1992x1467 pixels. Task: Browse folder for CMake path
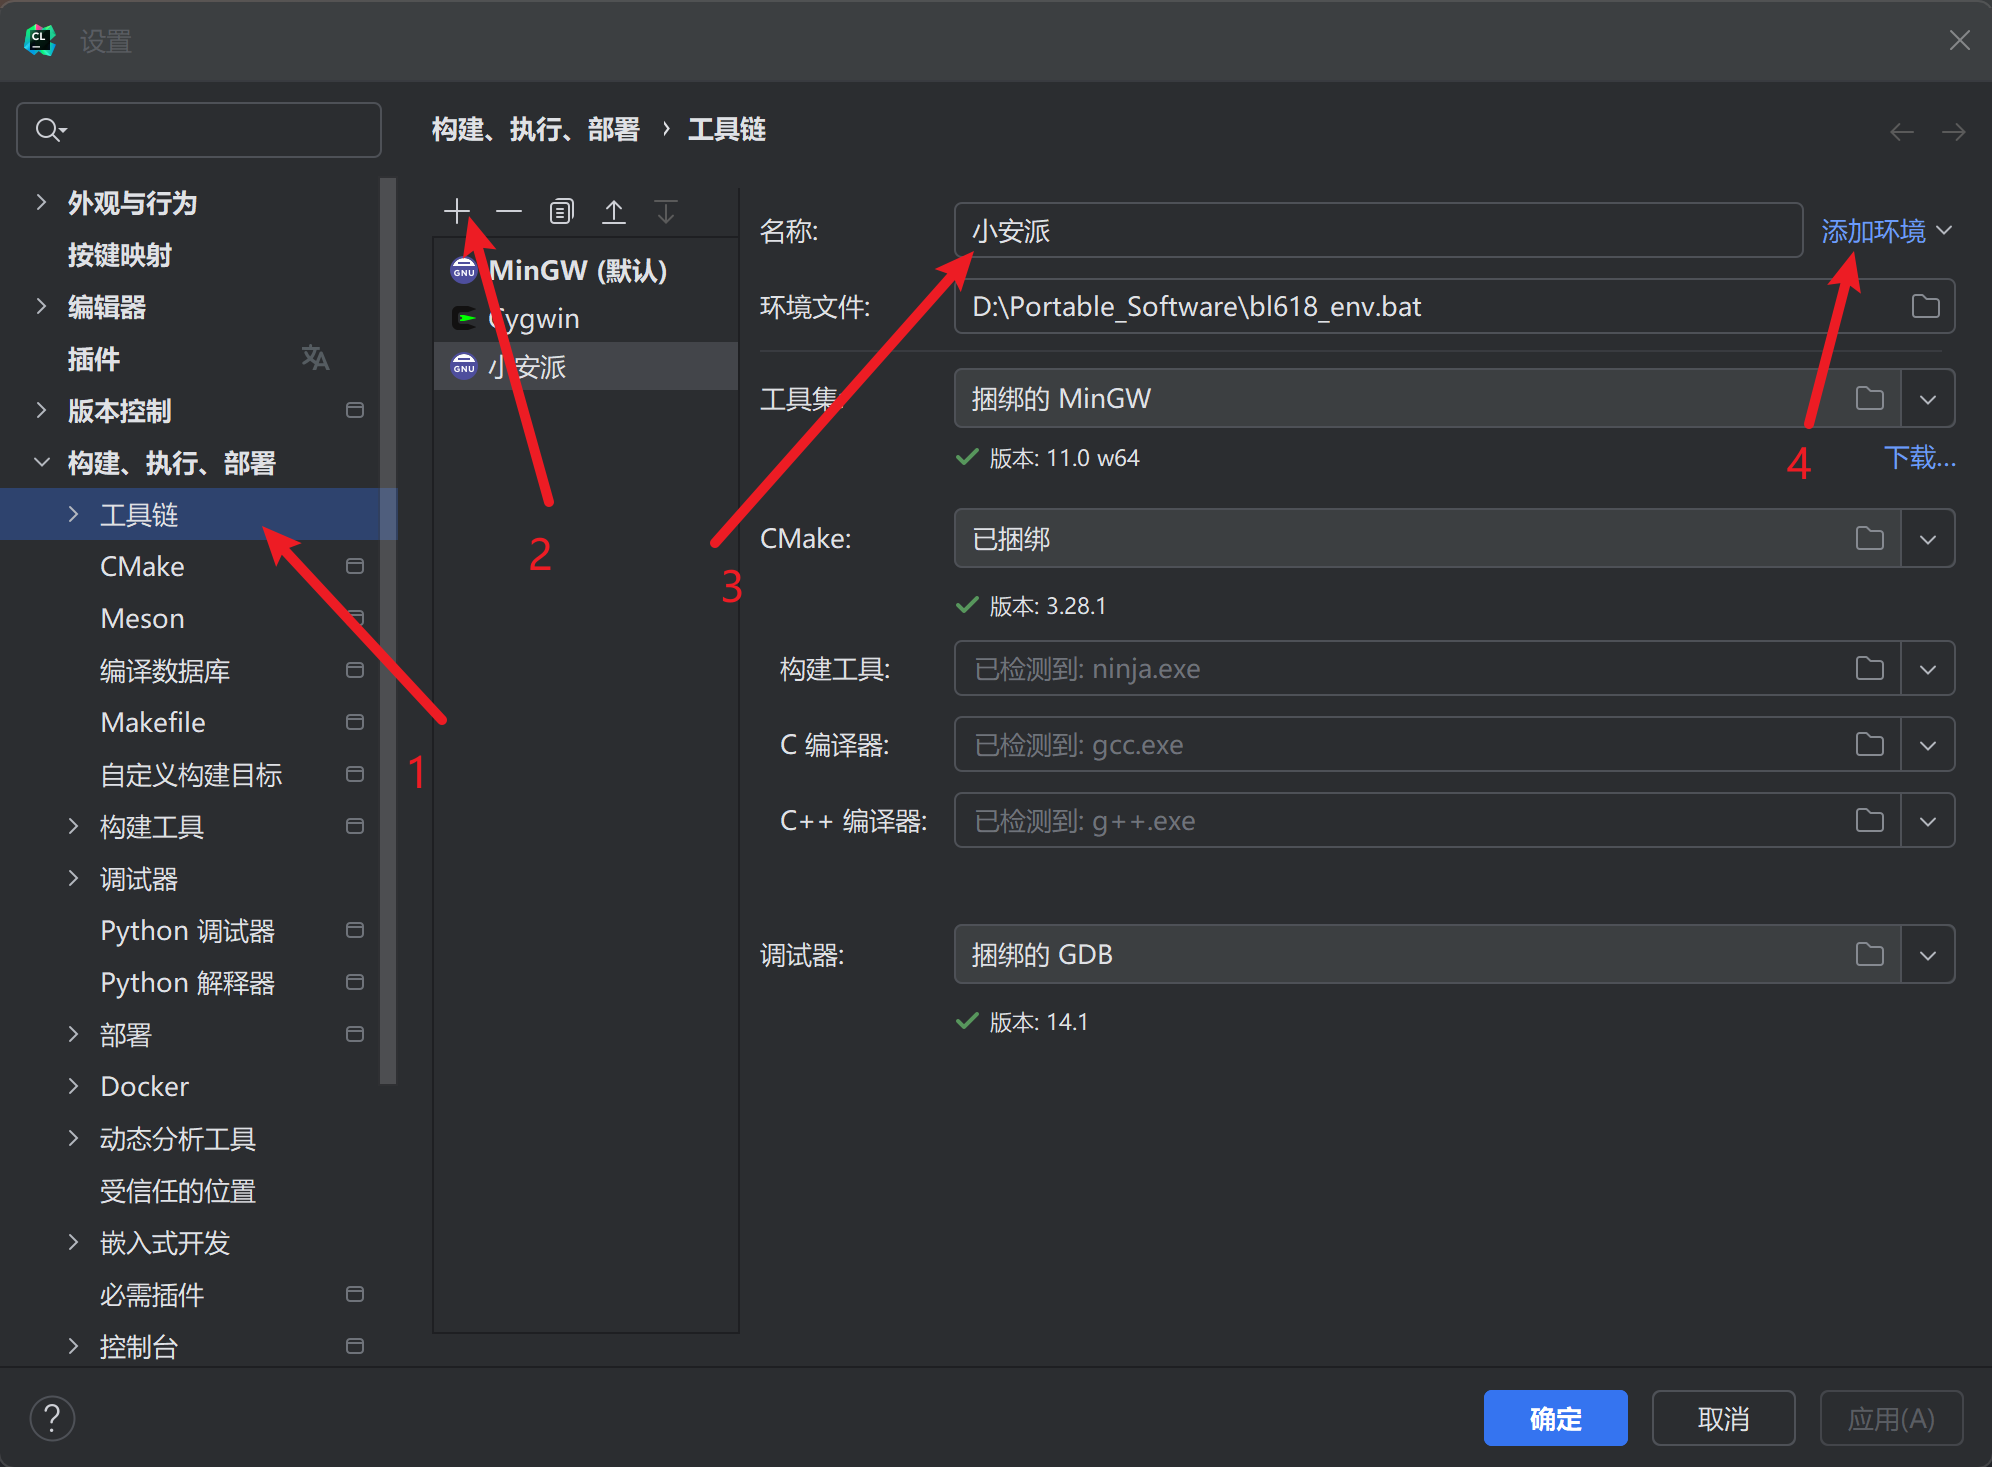tap(1869, 538)
